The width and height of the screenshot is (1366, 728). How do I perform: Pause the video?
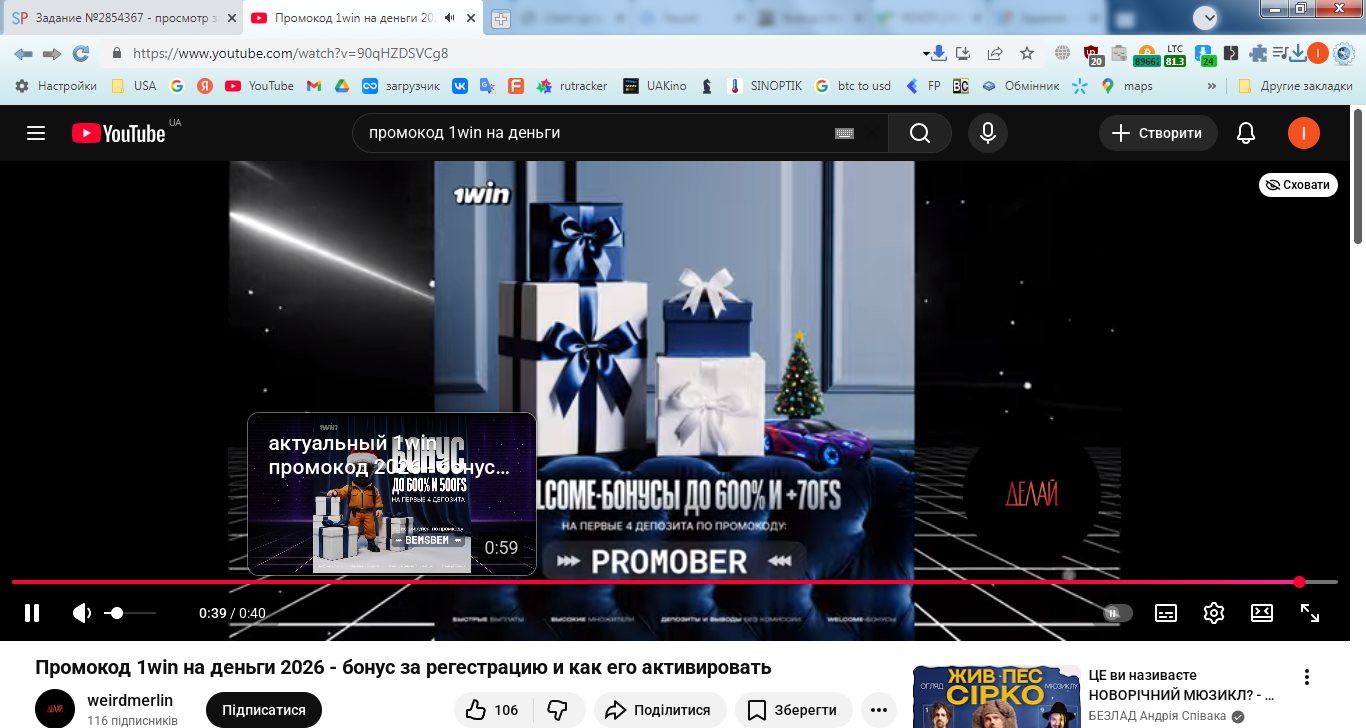coord(32,613)
